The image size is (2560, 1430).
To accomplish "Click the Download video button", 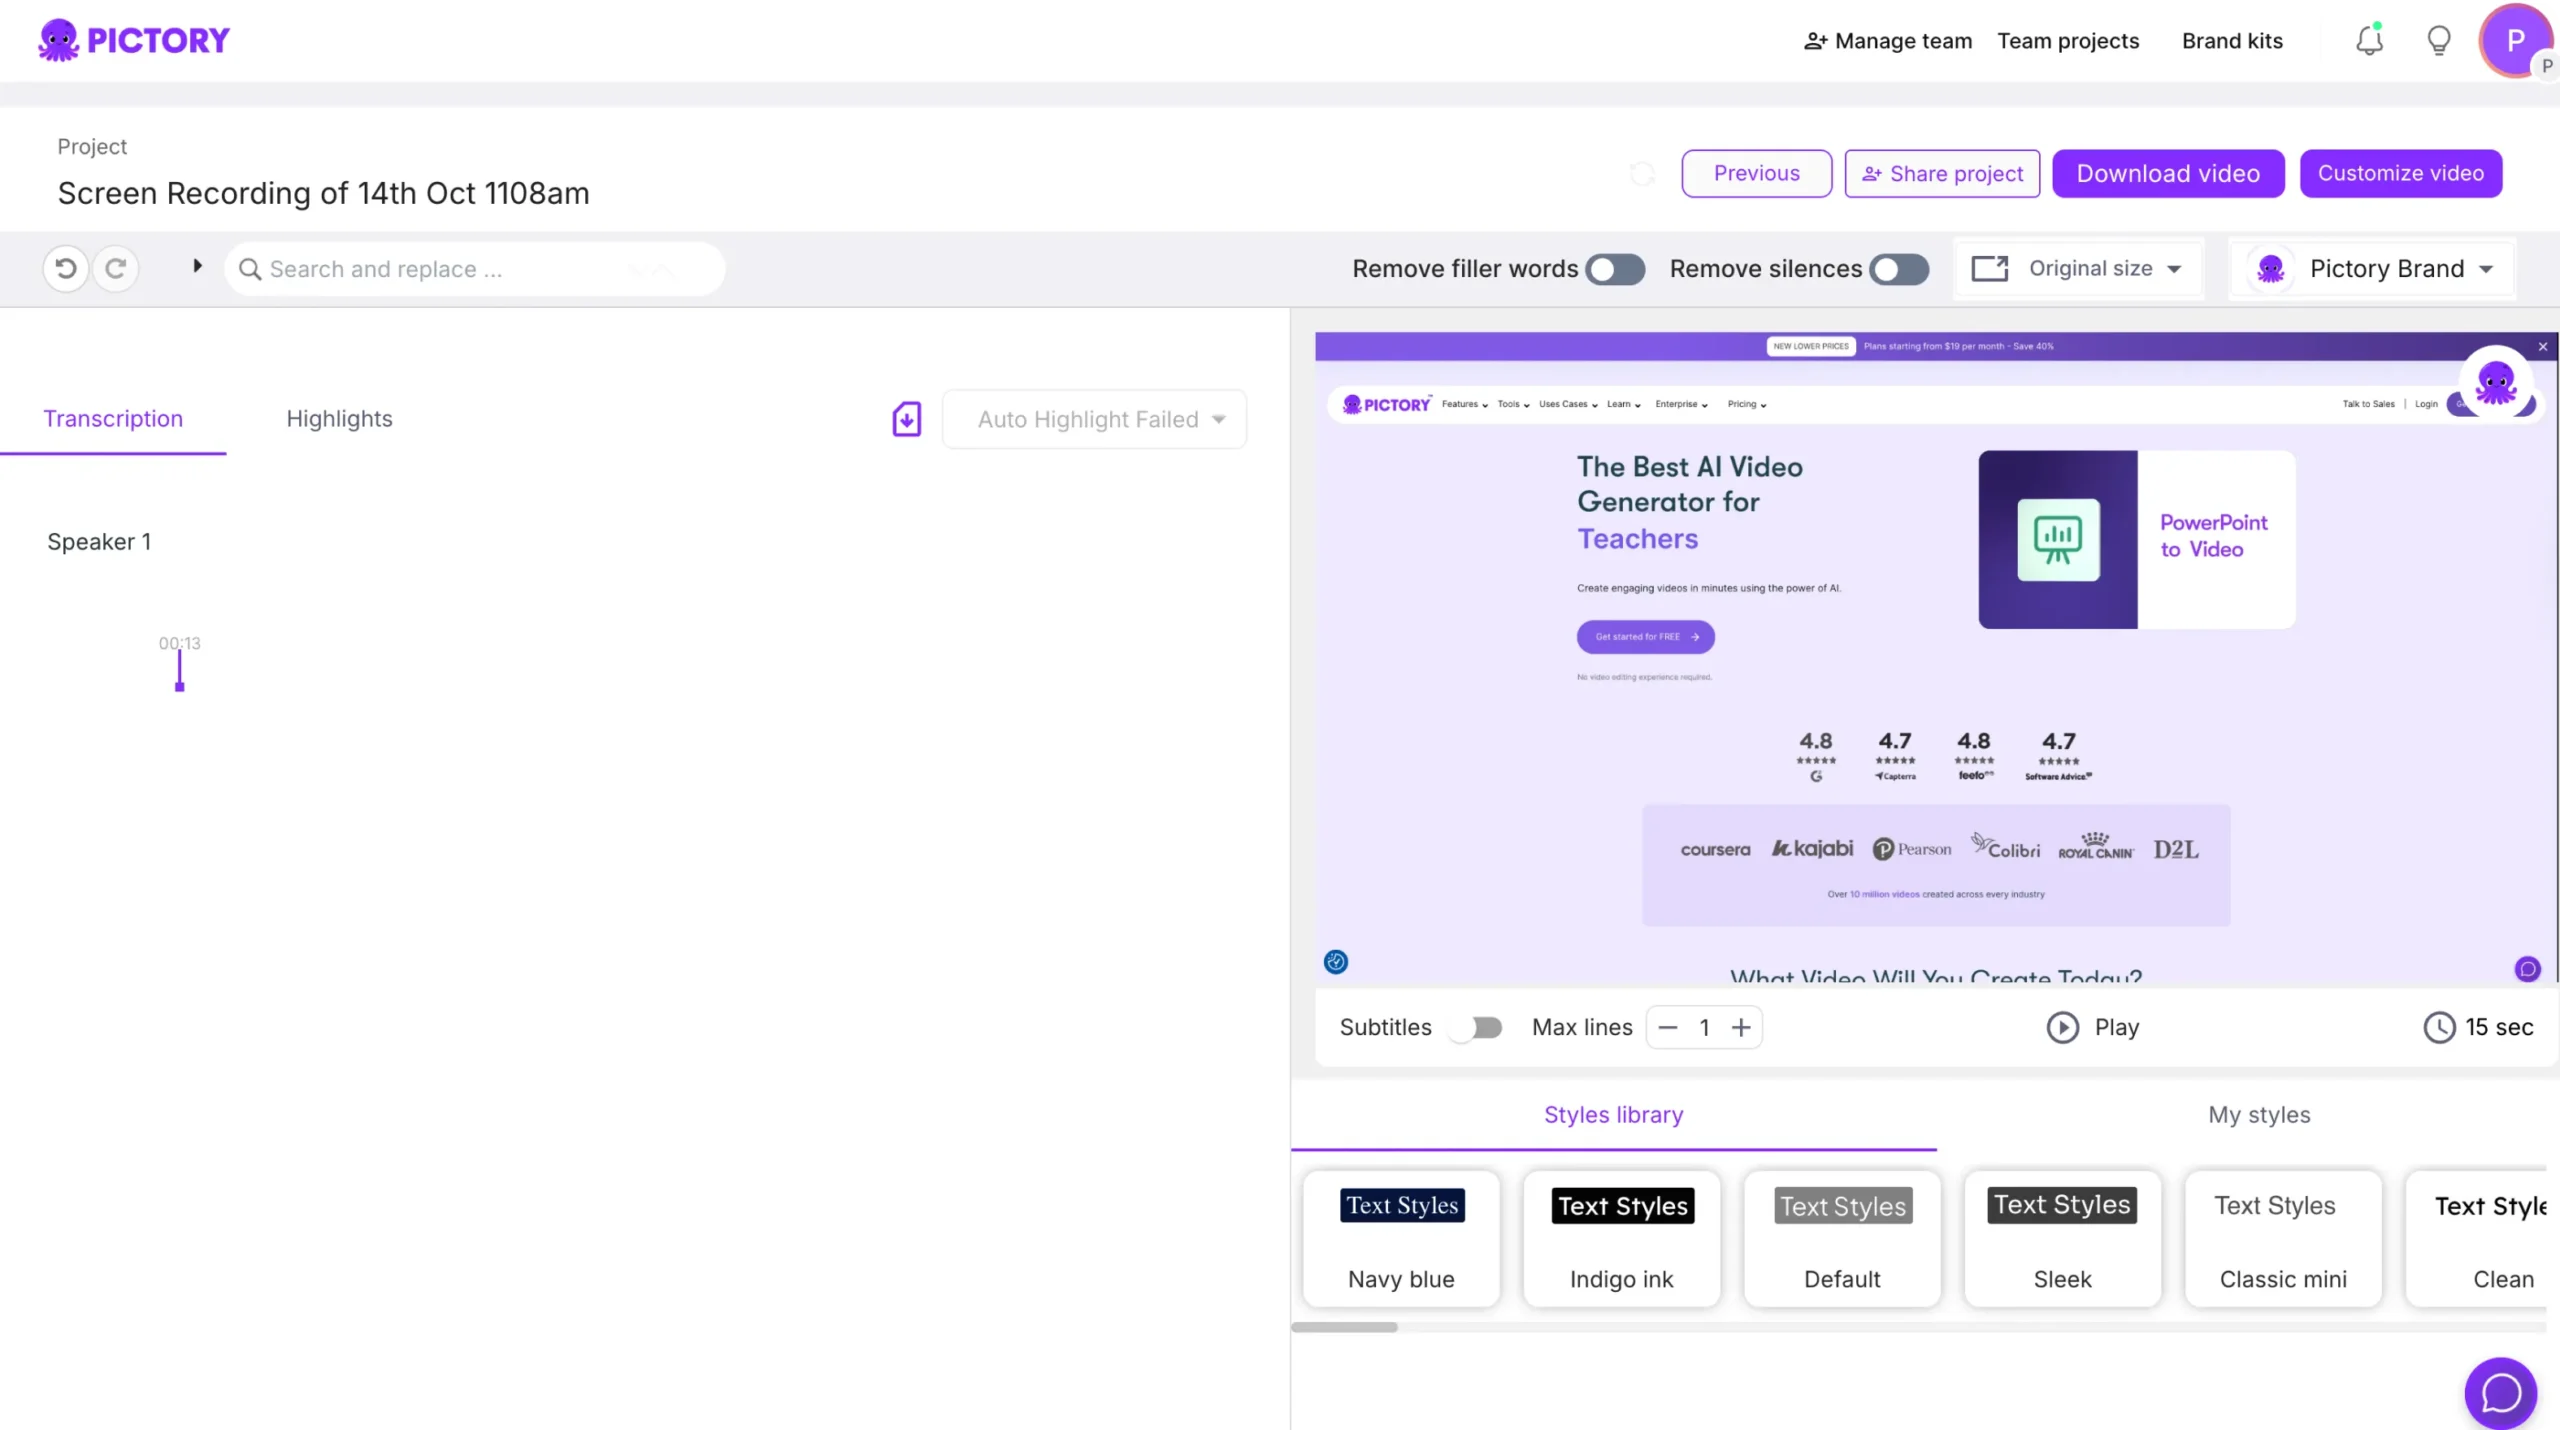I will point(2167,174).
